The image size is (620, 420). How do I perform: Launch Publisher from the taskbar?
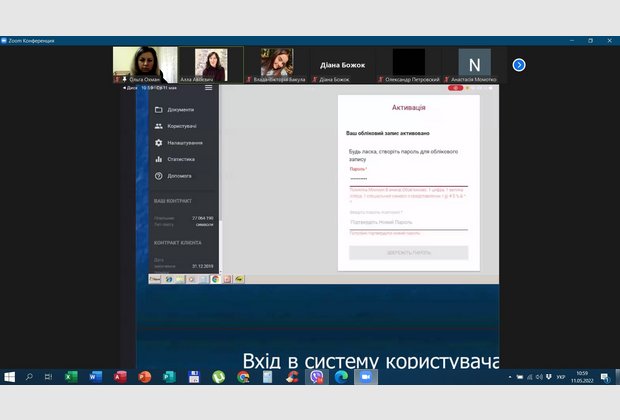tap(169, 377)
